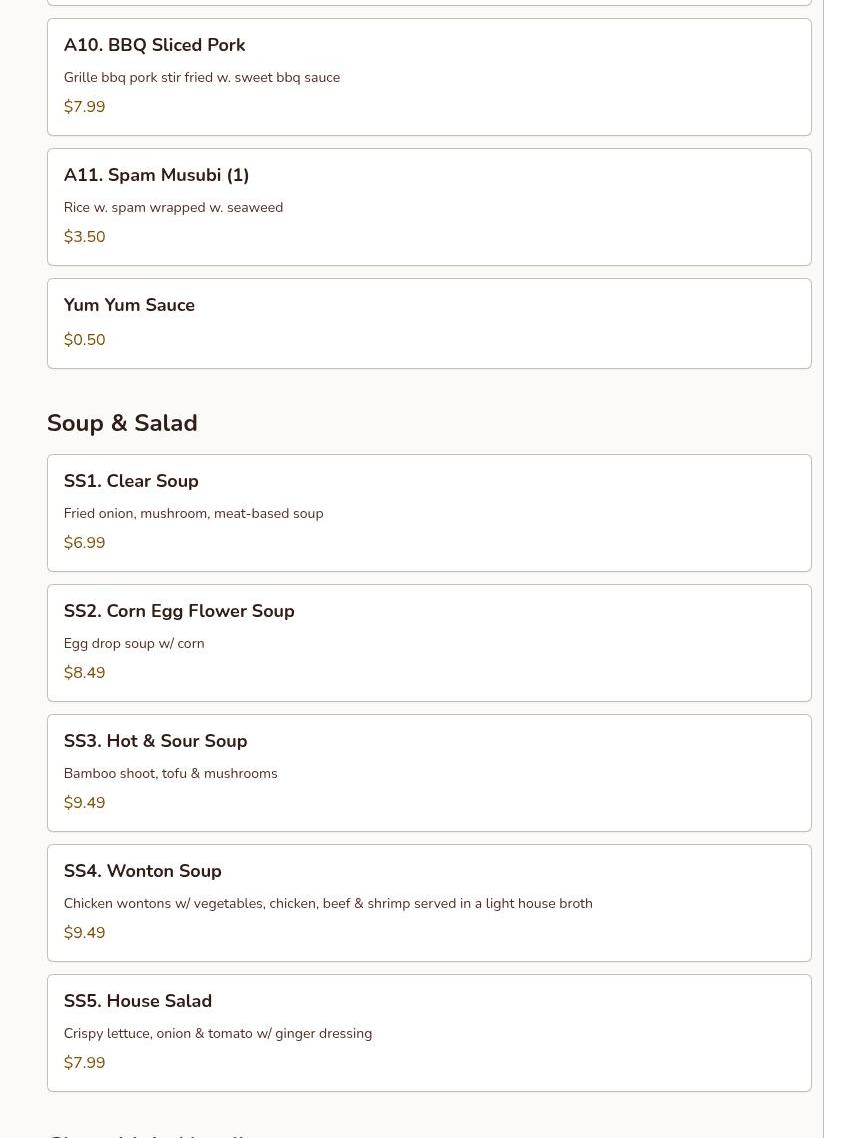
Task: Choose SS3. Hot & Sour Soup title
Action: click(x=155, y=741)
